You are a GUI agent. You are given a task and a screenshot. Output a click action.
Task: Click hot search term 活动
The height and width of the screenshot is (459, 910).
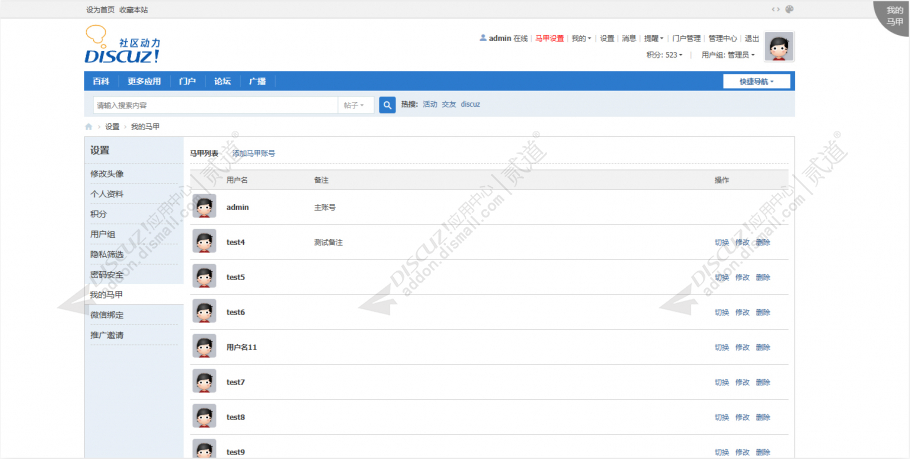coord(430,104)
